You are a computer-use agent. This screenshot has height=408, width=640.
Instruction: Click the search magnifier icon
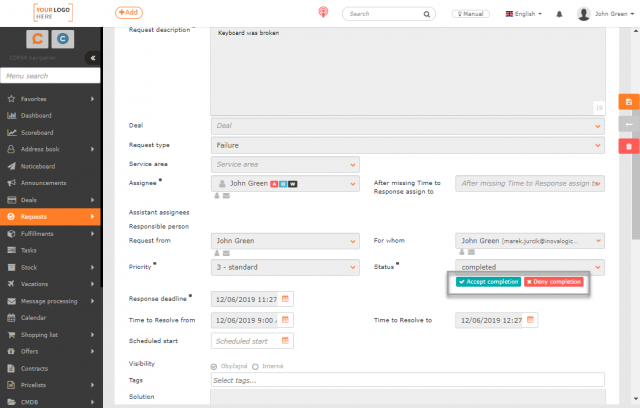[427, 14]
